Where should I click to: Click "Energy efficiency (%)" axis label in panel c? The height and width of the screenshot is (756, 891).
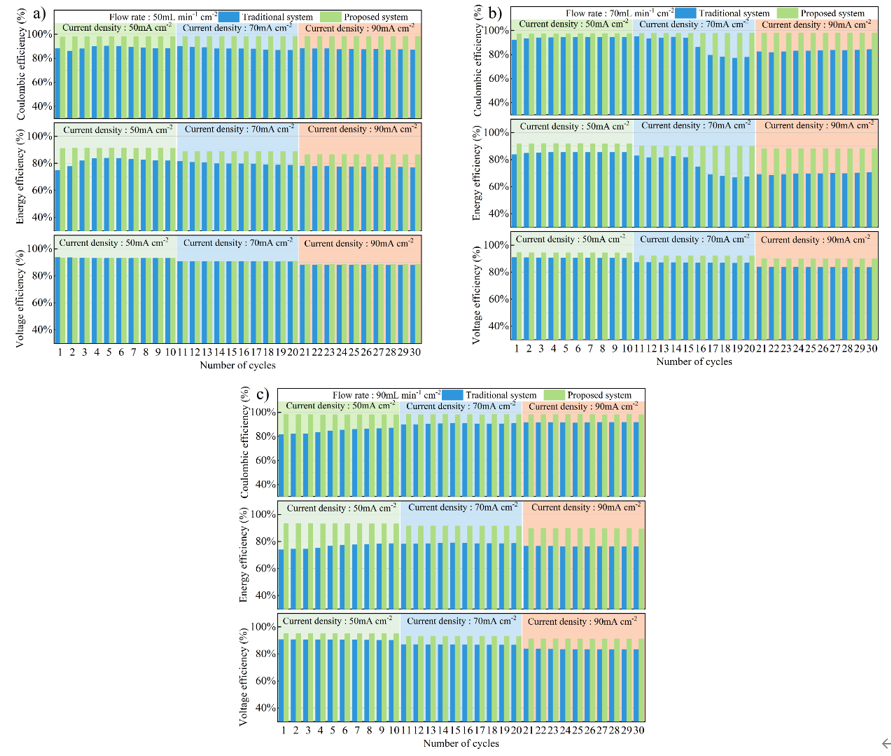point(244,555)
